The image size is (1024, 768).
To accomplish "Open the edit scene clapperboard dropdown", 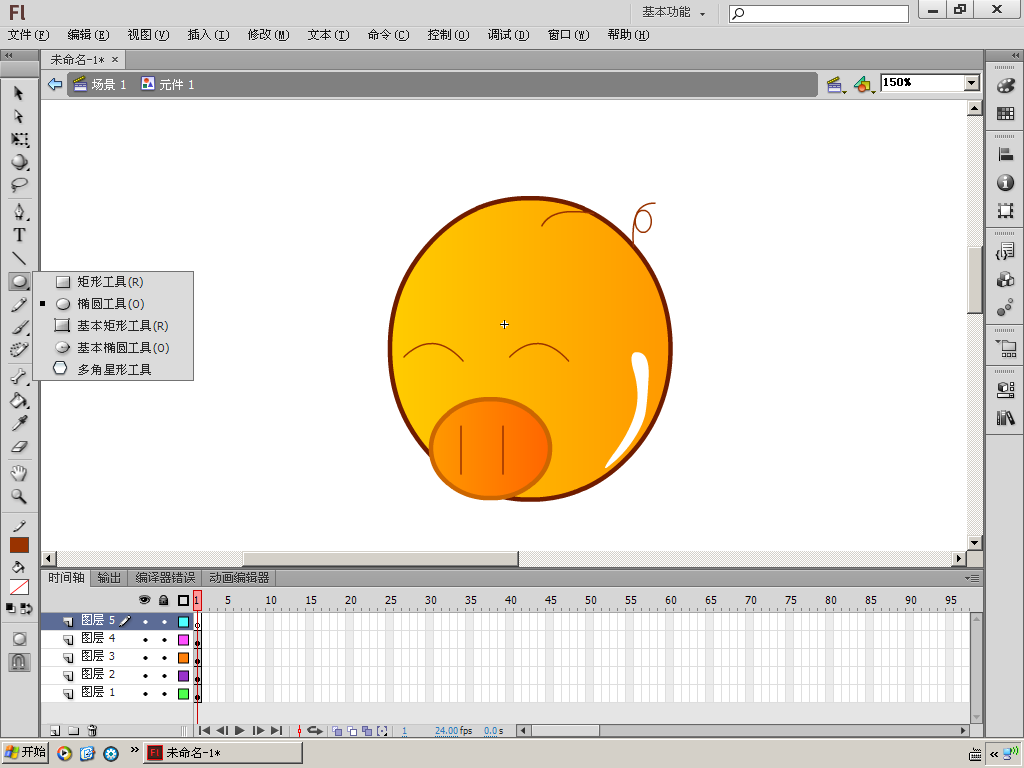I will [x=835, y=85].
